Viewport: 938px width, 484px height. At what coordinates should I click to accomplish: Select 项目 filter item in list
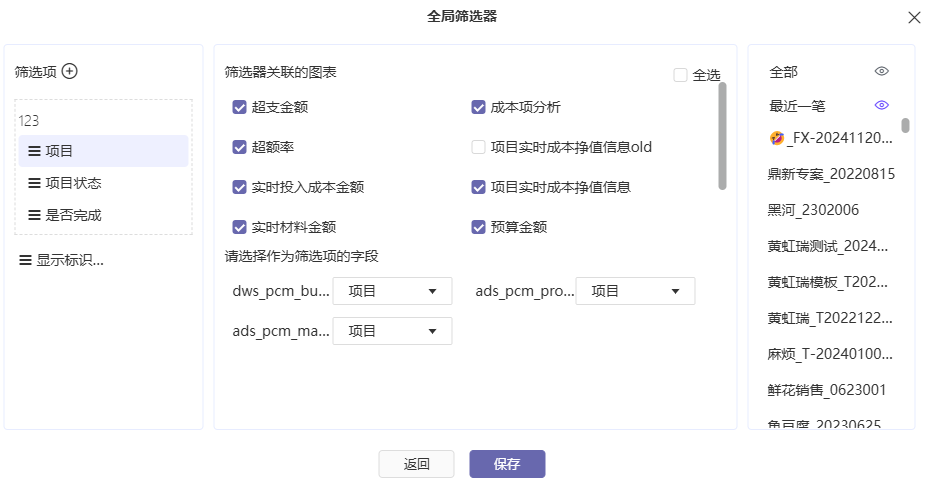pyautogui.click(x=103, y=151)
